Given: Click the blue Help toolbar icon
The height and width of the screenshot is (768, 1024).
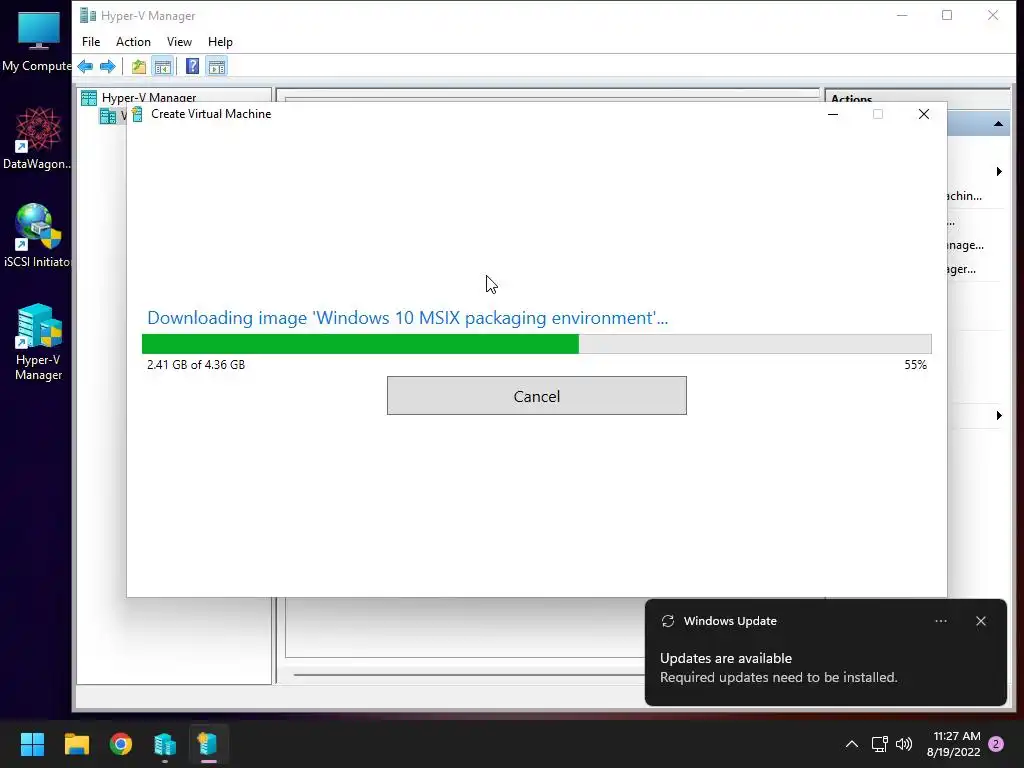Looking at the screenshot, I should point(193,67).
